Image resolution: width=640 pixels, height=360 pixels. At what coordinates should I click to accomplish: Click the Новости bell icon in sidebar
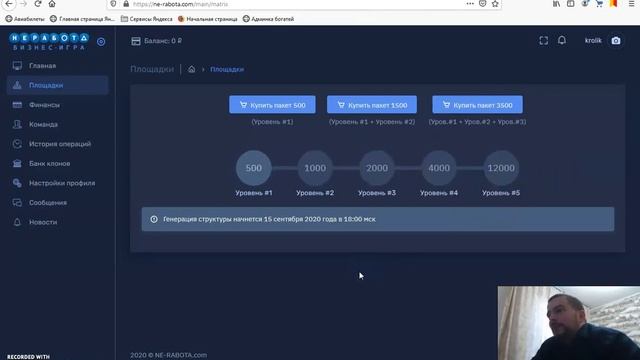17,222
